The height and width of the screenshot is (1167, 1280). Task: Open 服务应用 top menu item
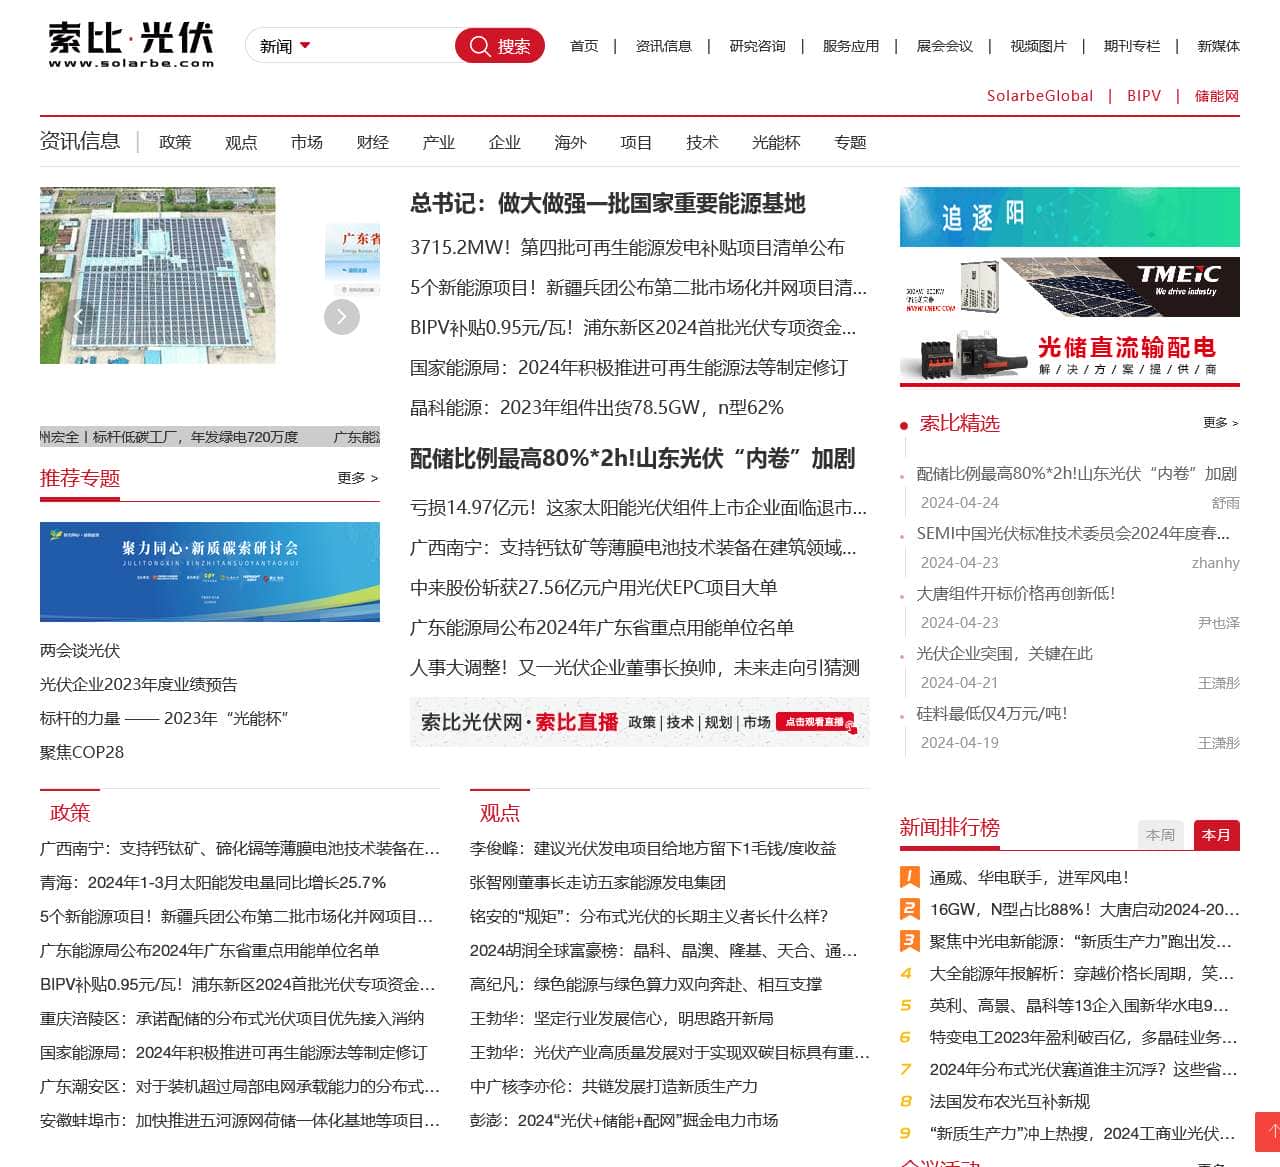pyautogui.click(x=851, y=46)
